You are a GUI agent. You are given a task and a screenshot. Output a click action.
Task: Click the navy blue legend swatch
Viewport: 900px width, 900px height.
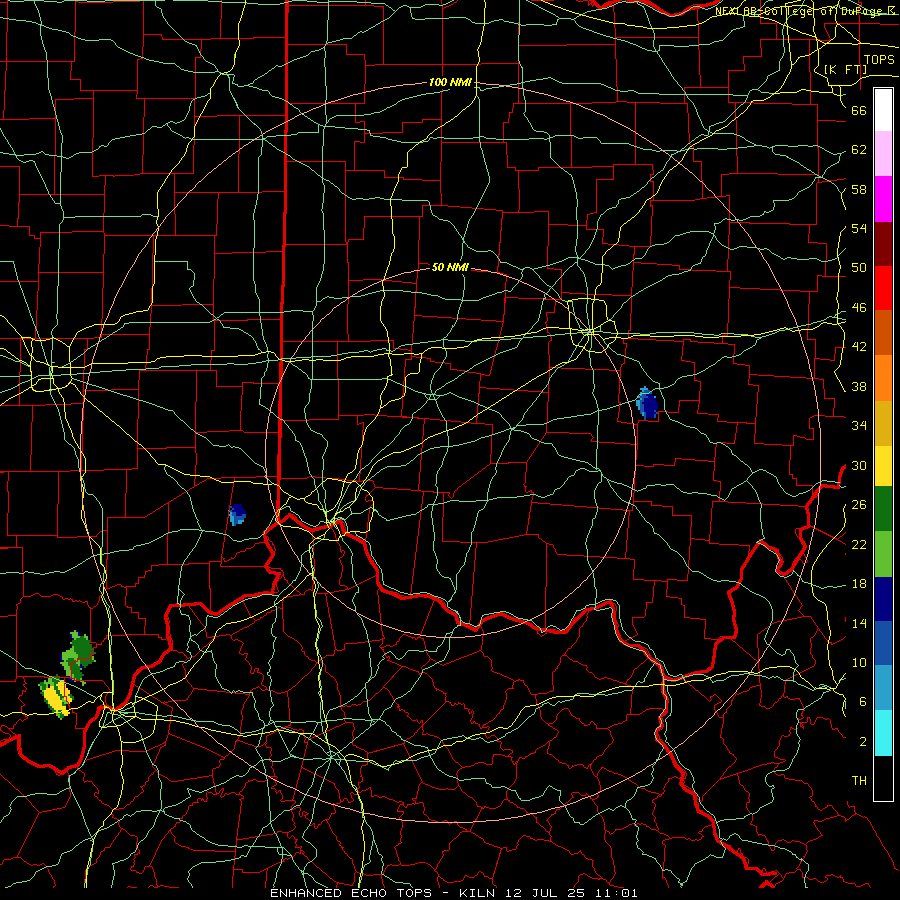883,599
